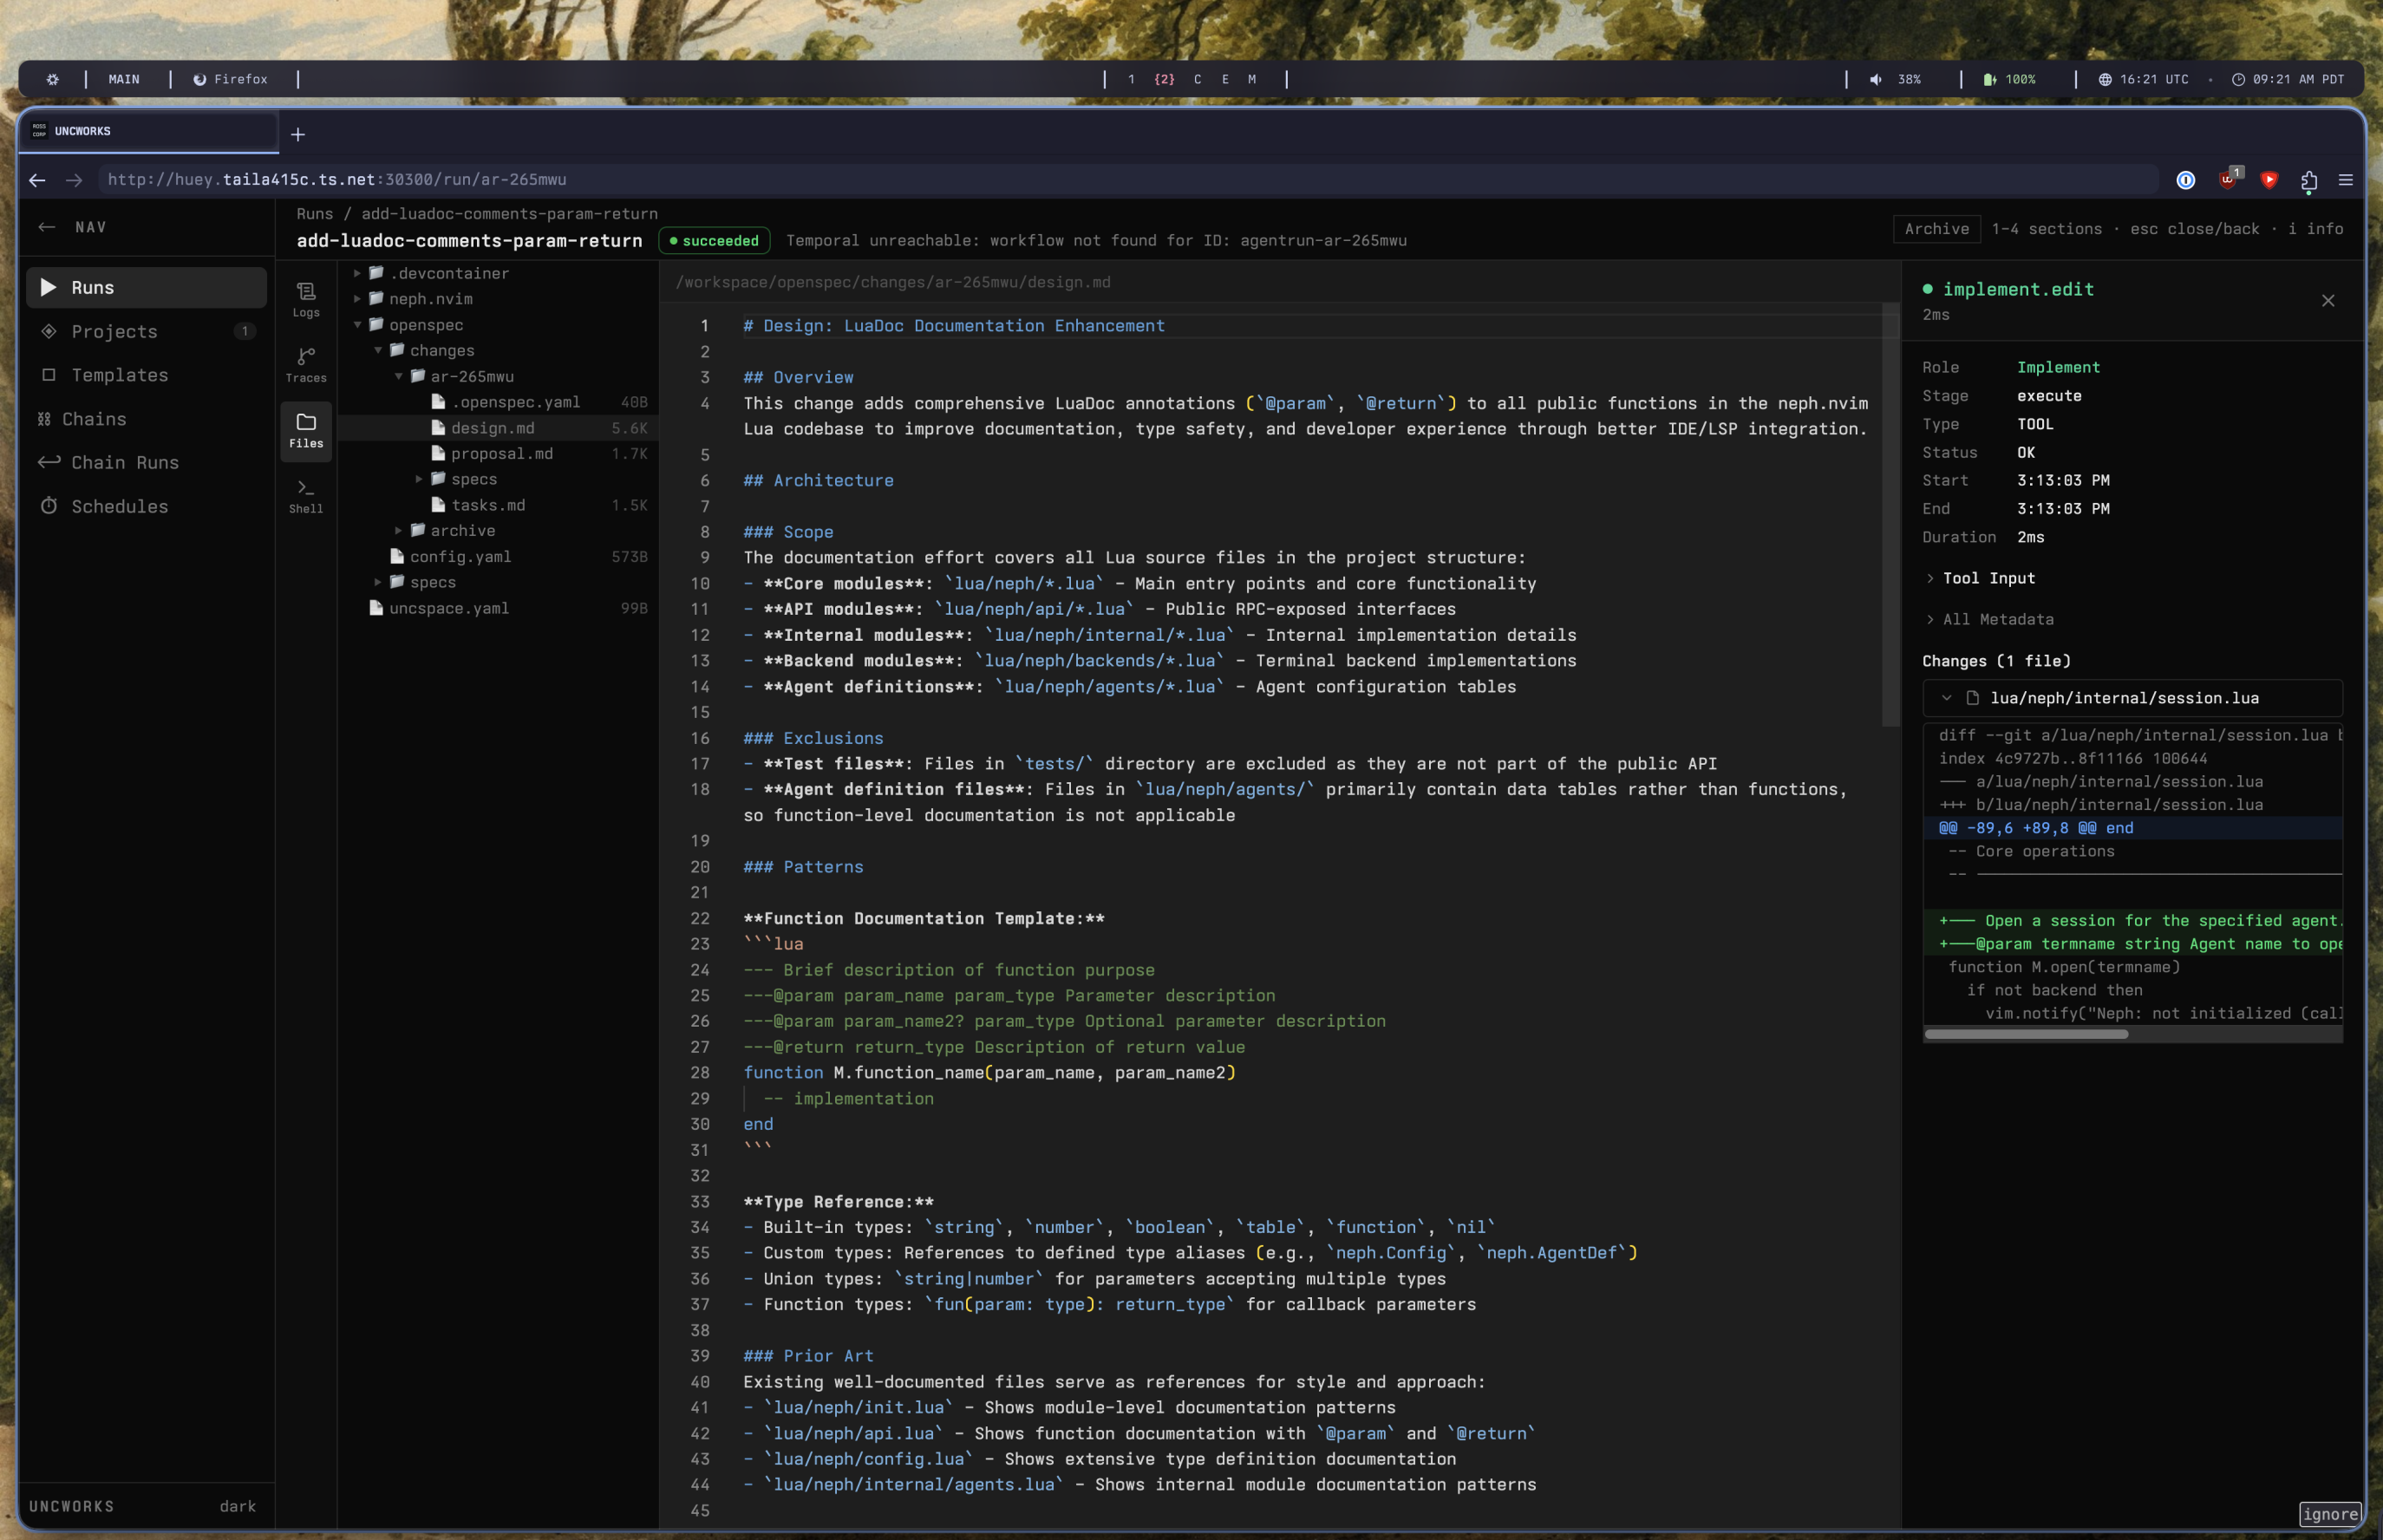Expand the Tool Input section
The height and width of the screenshot is (1540, 2383).
pyautogui.click(x=1979, y=578)
